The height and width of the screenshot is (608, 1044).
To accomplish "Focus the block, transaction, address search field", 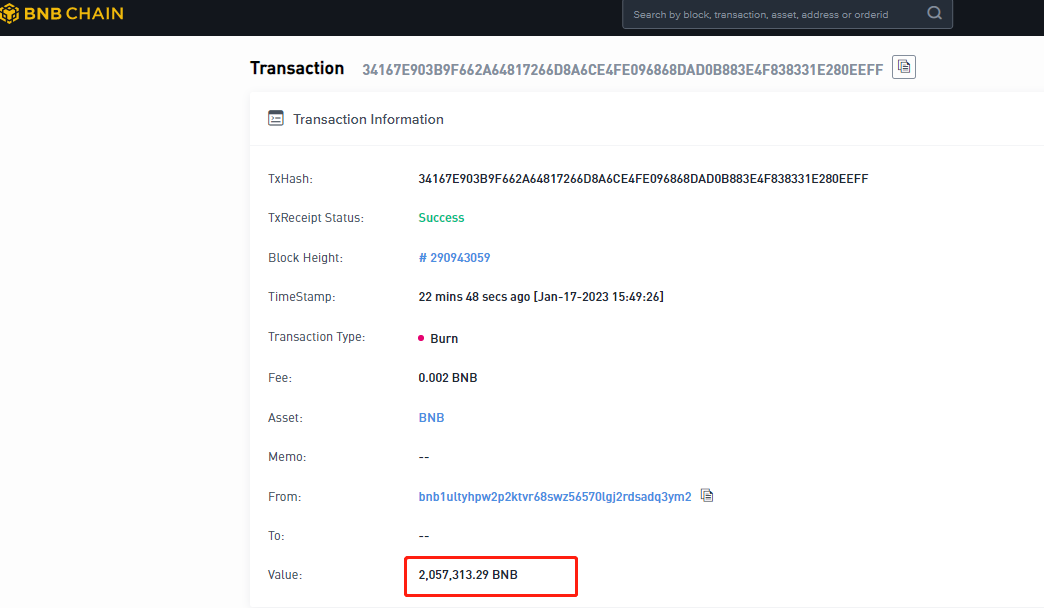I will click(770, 15).
